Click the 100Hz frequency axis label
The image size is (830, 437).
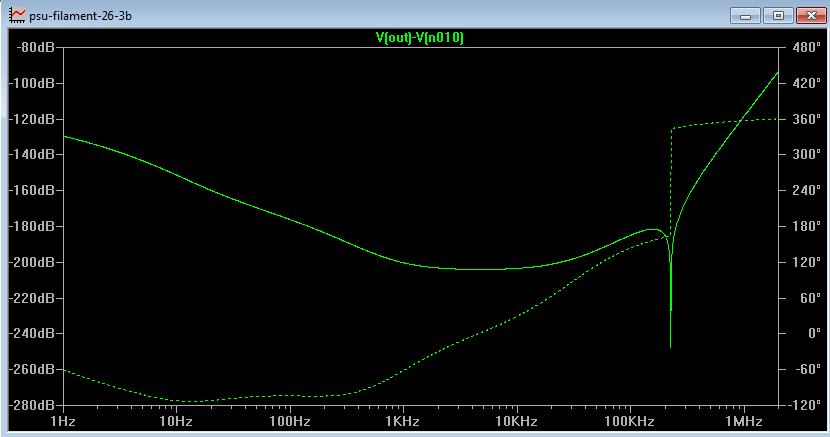click(x=290, y=422)
